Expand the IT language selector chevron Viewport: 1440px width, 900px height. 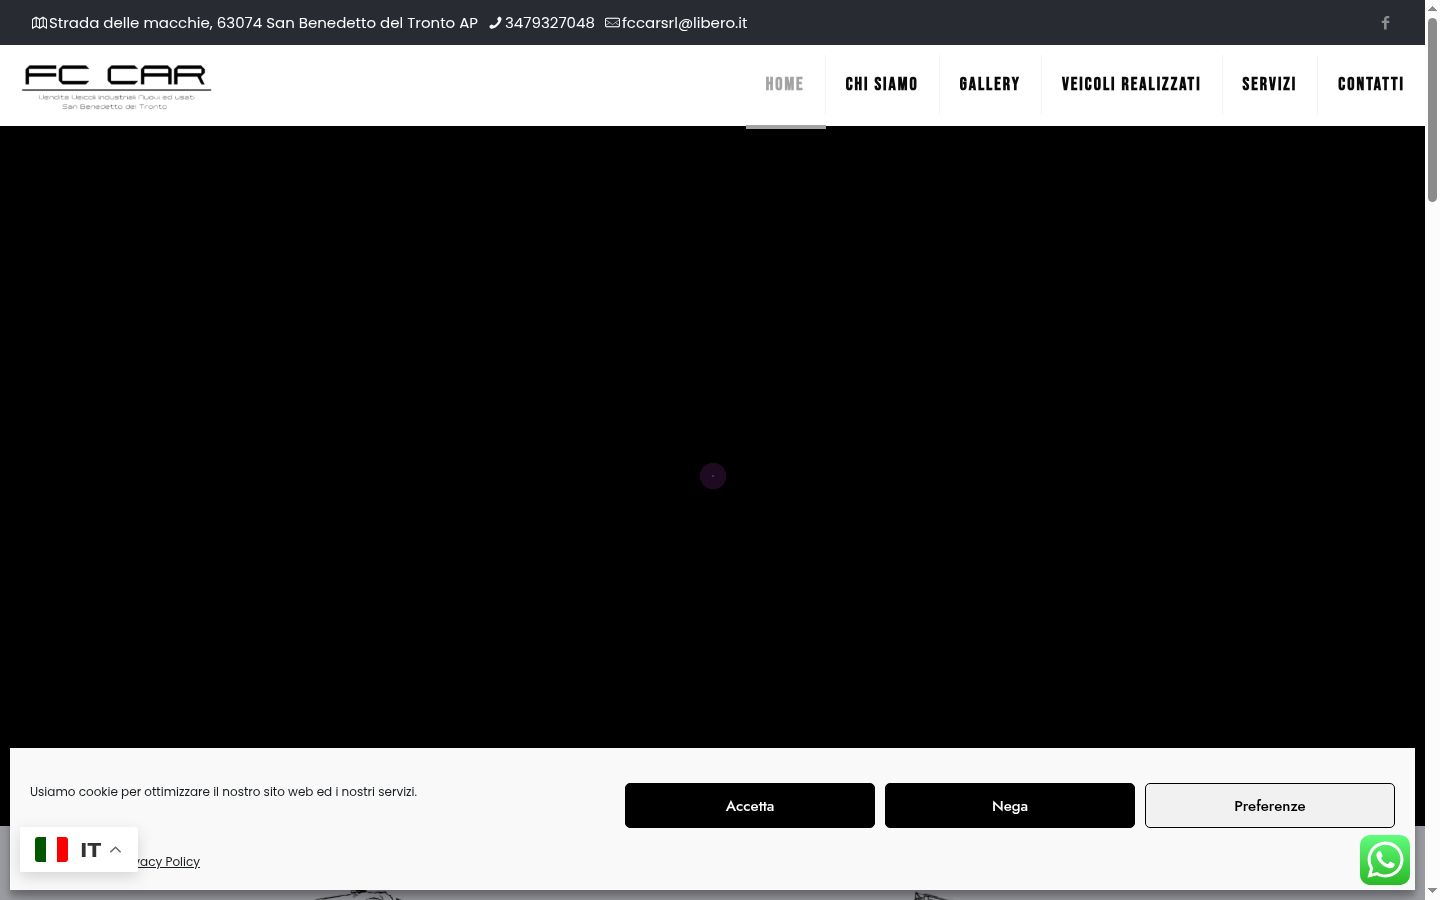coord(115,850)
